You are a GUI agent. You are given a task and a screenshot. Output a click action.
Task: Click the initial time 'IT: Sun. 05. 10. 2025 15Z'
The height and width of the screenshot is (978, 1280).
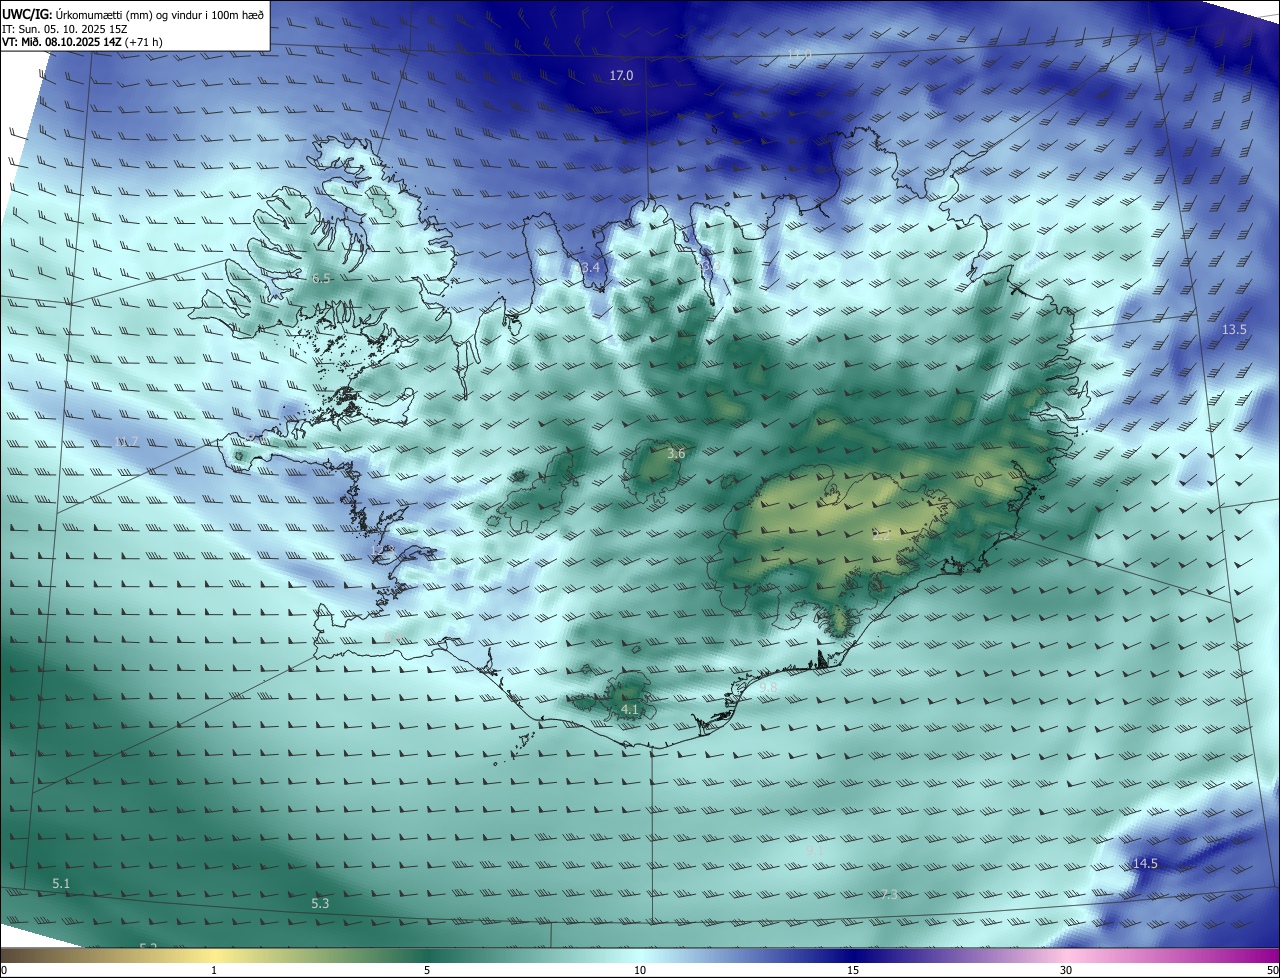tap(67, 29)
